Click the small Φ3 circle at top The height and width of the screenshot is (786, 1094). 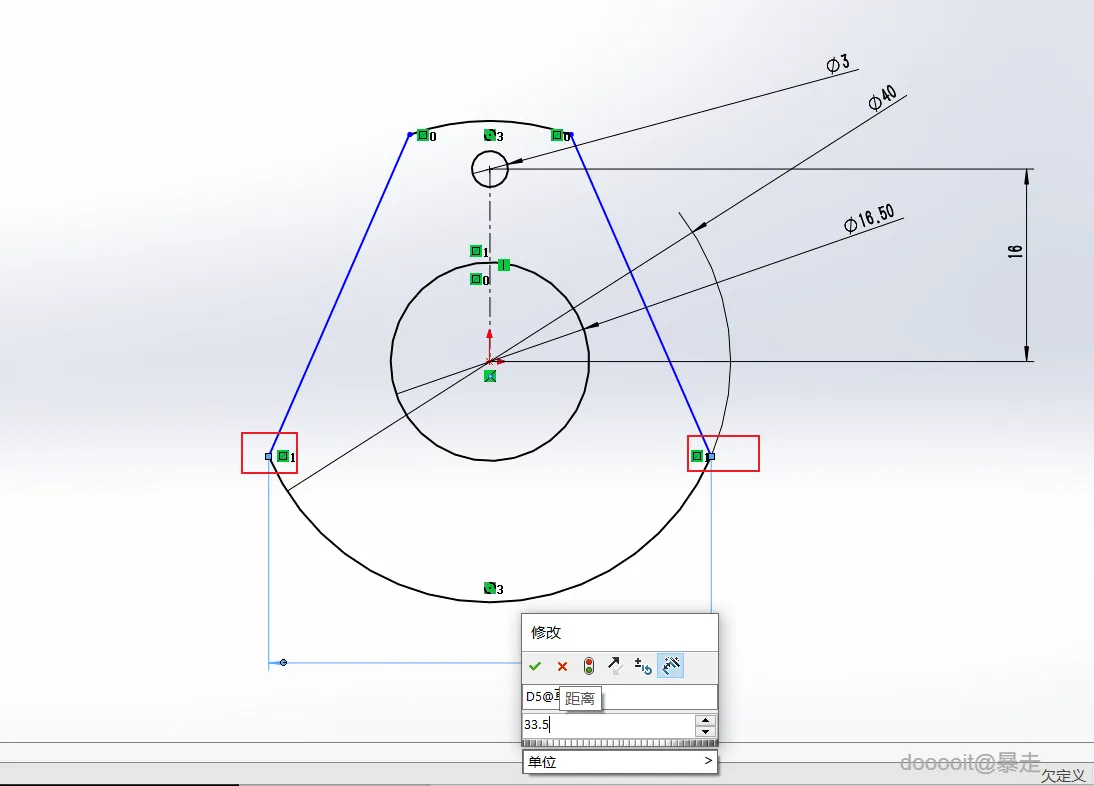click(490, 169)
